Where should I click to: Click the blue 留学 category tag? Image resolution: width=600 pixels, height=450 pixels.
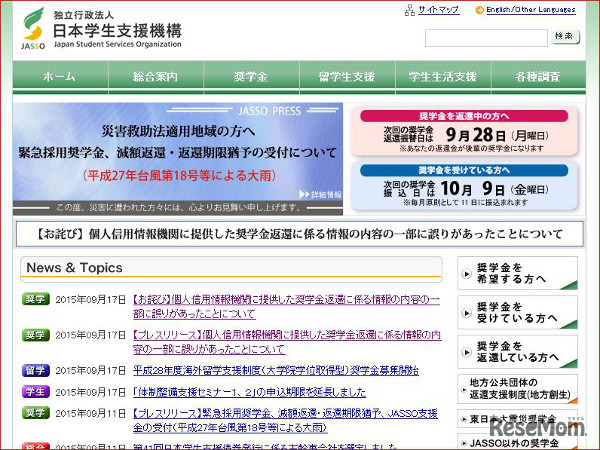click(x=36, y=370)
